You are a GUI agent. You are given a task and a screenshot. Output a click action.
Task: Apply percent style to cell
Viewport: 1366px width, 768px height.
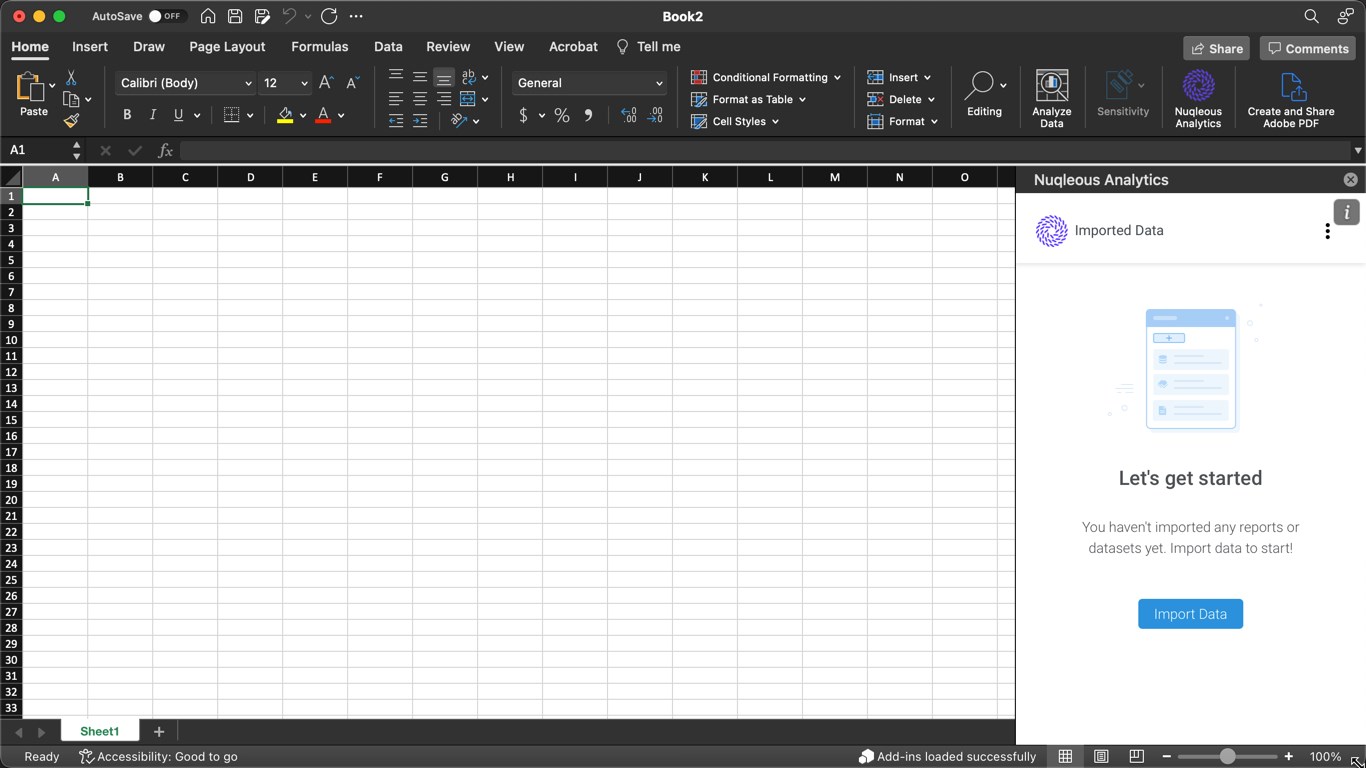click(x=562, y=115)
